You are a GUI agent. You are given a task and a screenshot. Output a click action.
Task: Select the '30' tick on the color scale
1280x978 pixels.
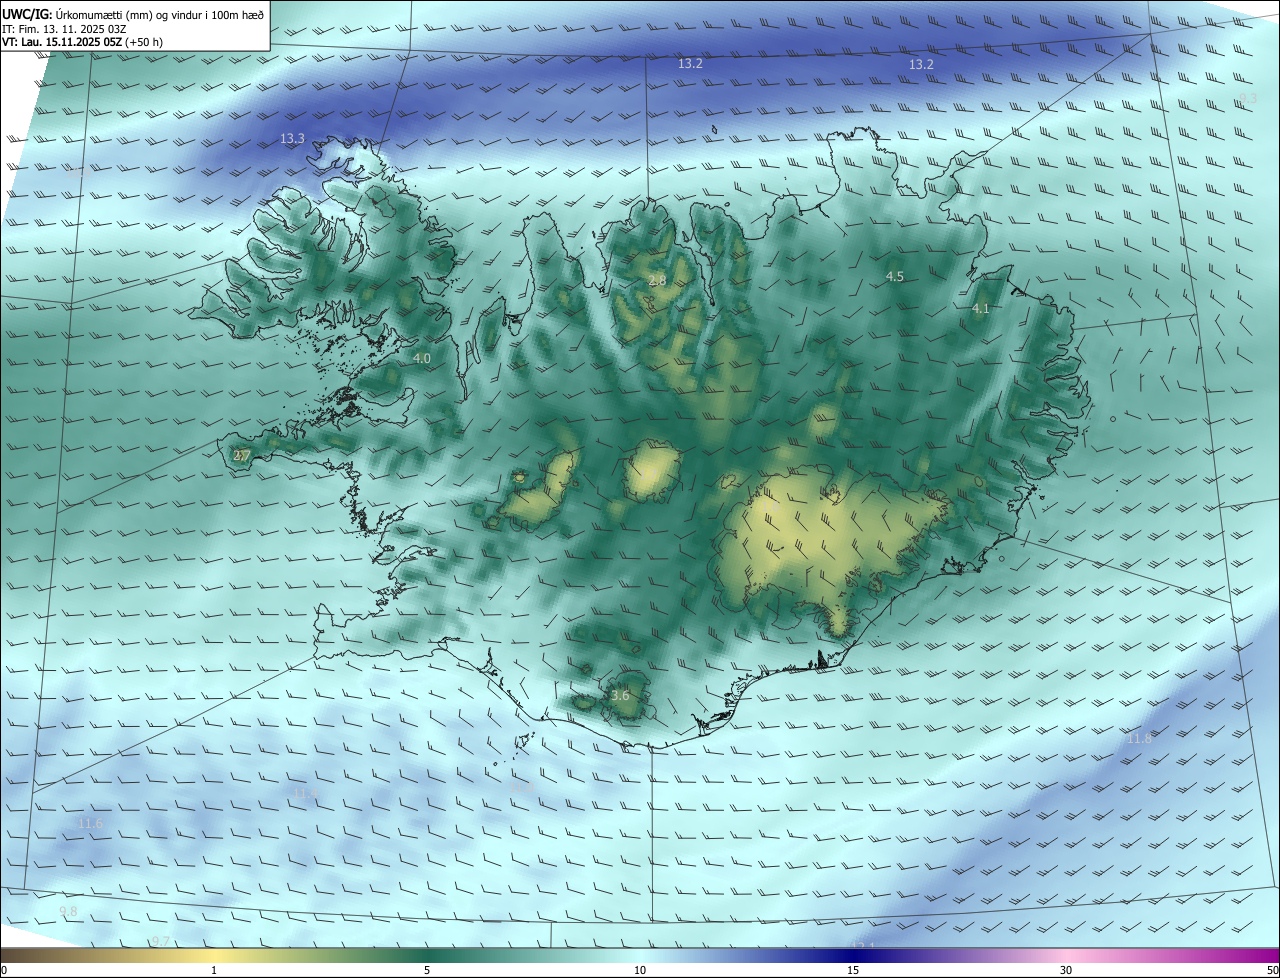click(1066, 970)
